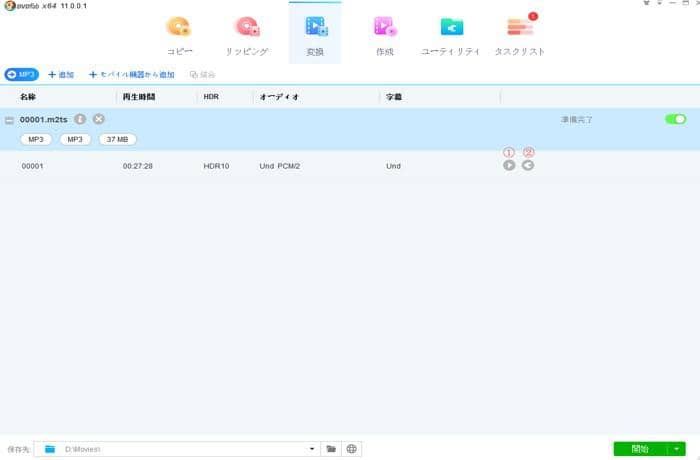Screen dimensions: 700x460
Task: Click the 結合 merge button
Action: click(202, 75)
